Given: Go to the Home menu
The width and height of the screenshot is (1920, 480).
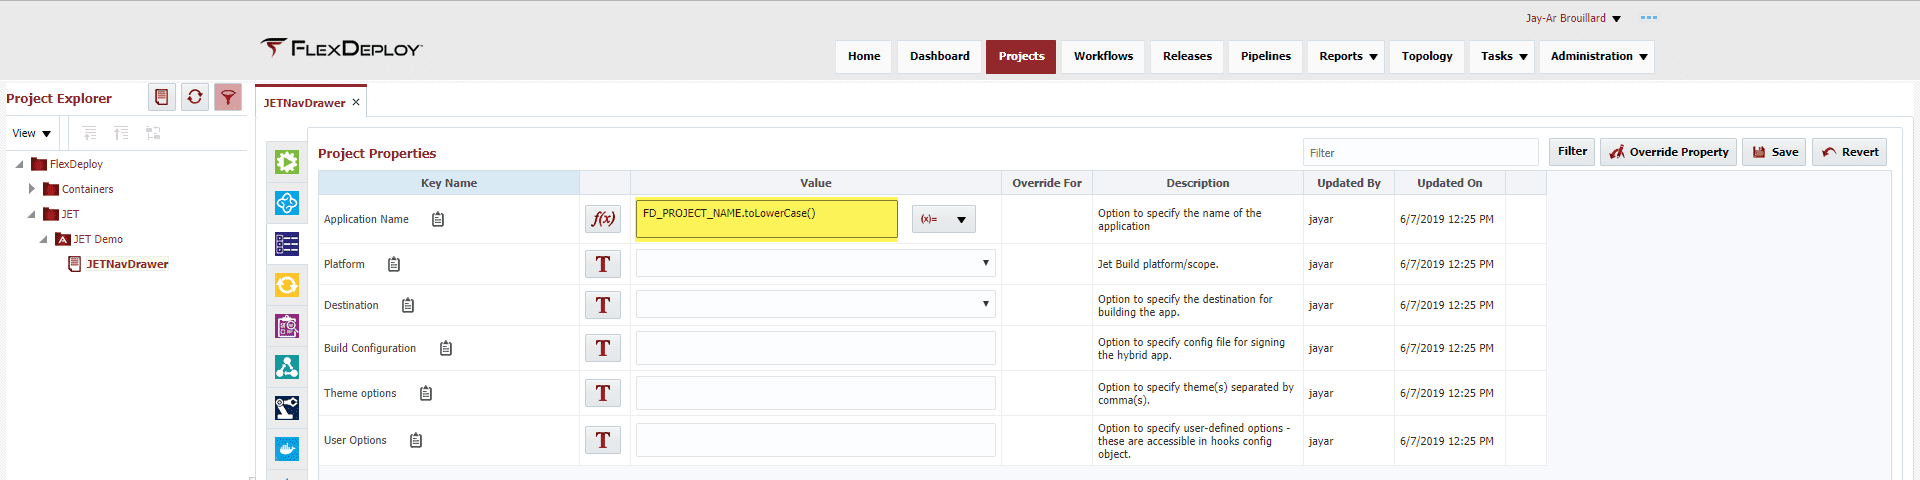Looking at the screenshot, I should [864, 56].
